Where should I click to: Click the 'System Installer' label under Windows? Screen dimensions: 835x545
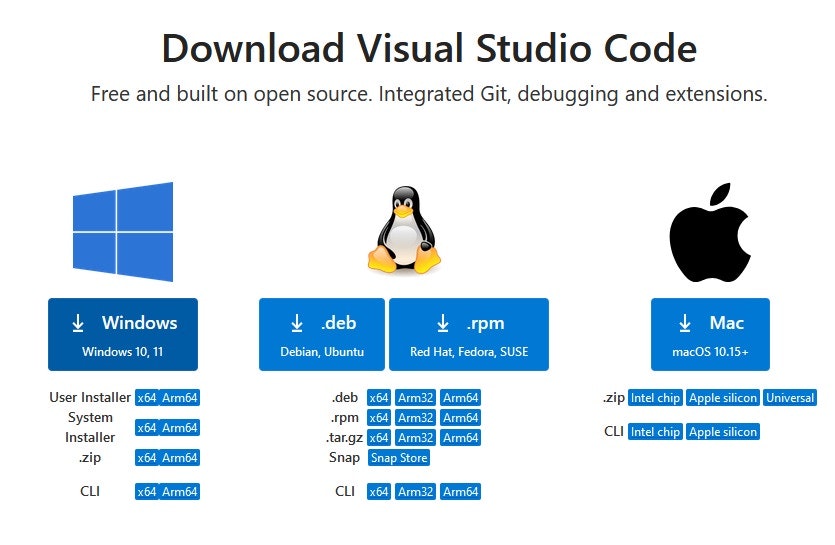90,427
